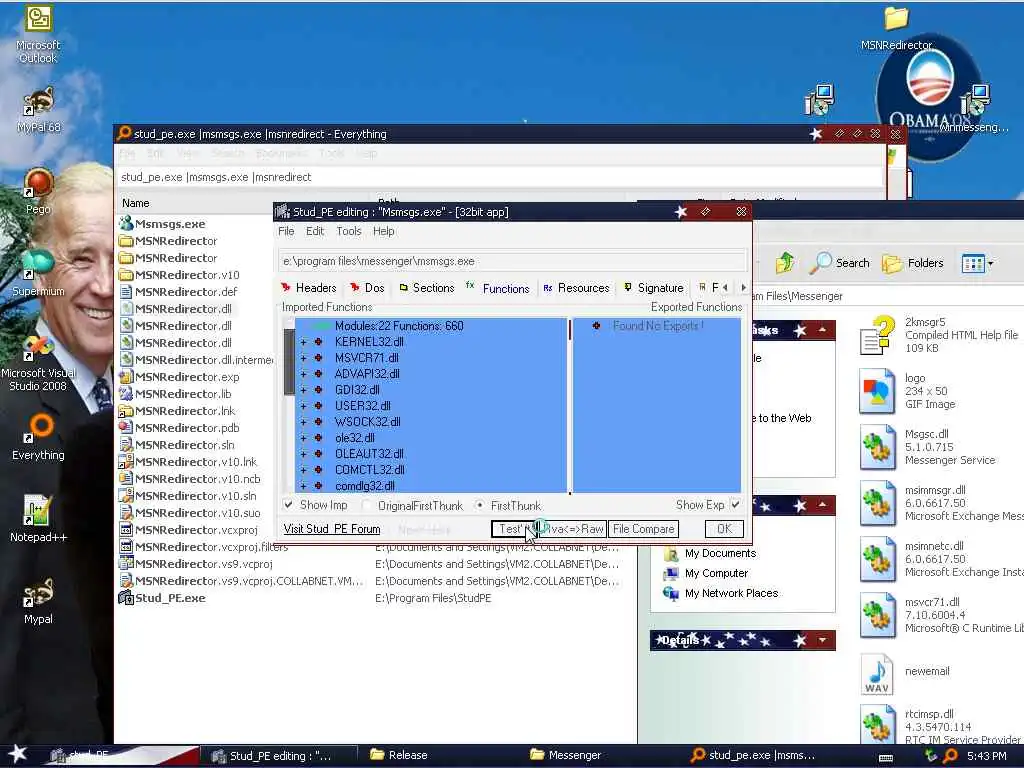The height and width of the screenshot is (768, 1024).
Task: Expand OLEAUT32.dll imported module
Action: click(x=303, y=454)
